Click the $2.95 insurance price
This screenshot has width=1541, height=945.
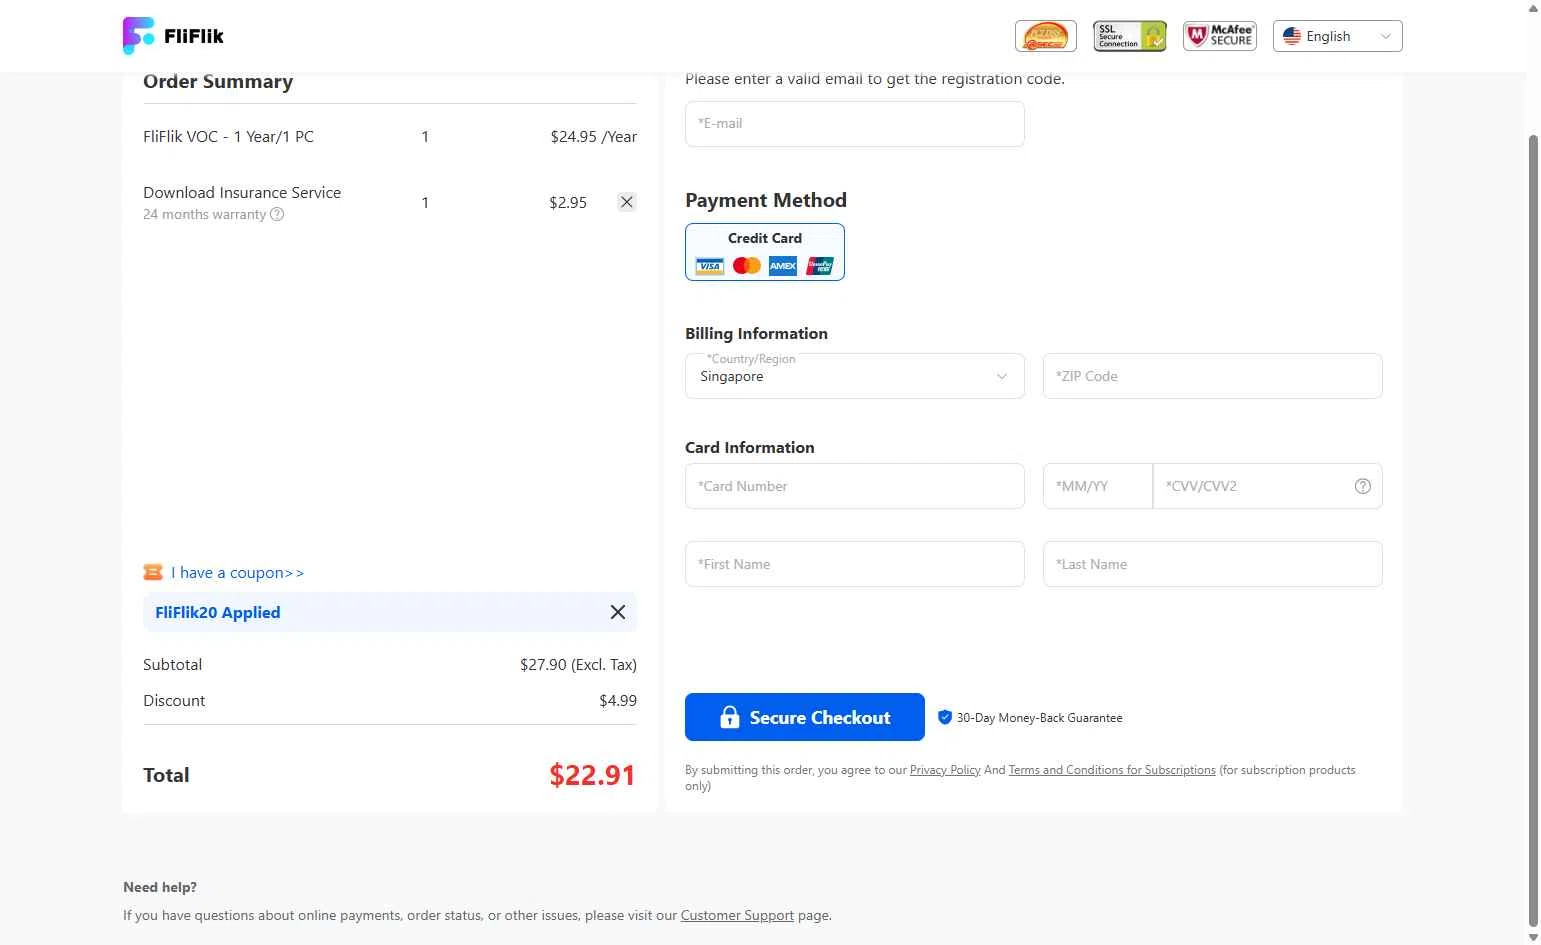568,203
